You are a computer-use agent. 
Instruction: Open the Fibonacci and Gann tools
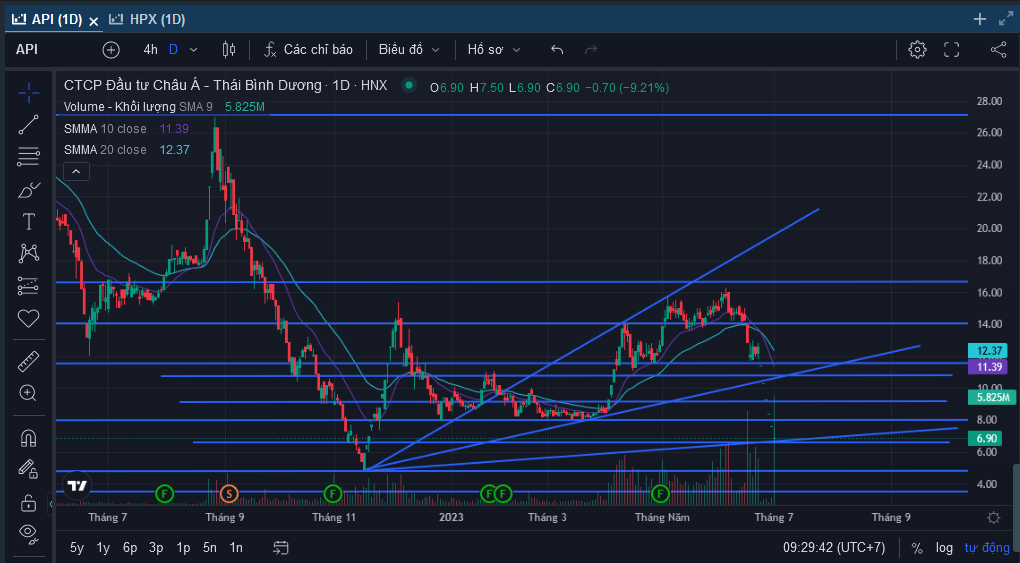(29, 156)
